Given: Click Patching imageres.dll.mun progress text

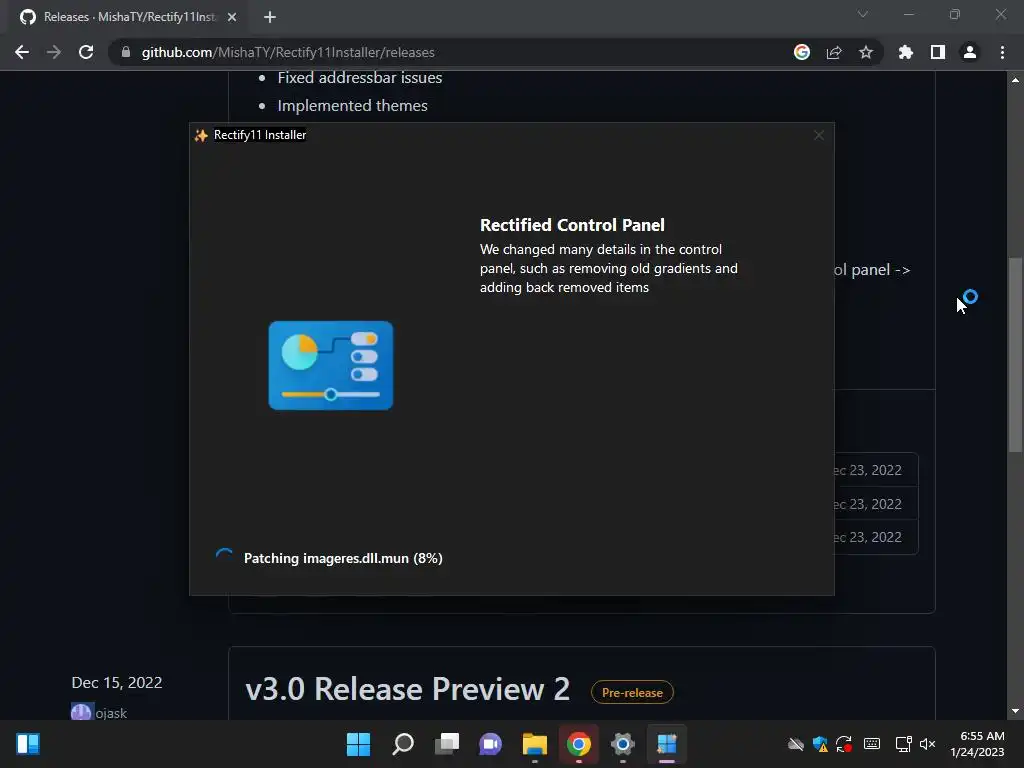Looking at the screenshot, I should coord(343,558).
